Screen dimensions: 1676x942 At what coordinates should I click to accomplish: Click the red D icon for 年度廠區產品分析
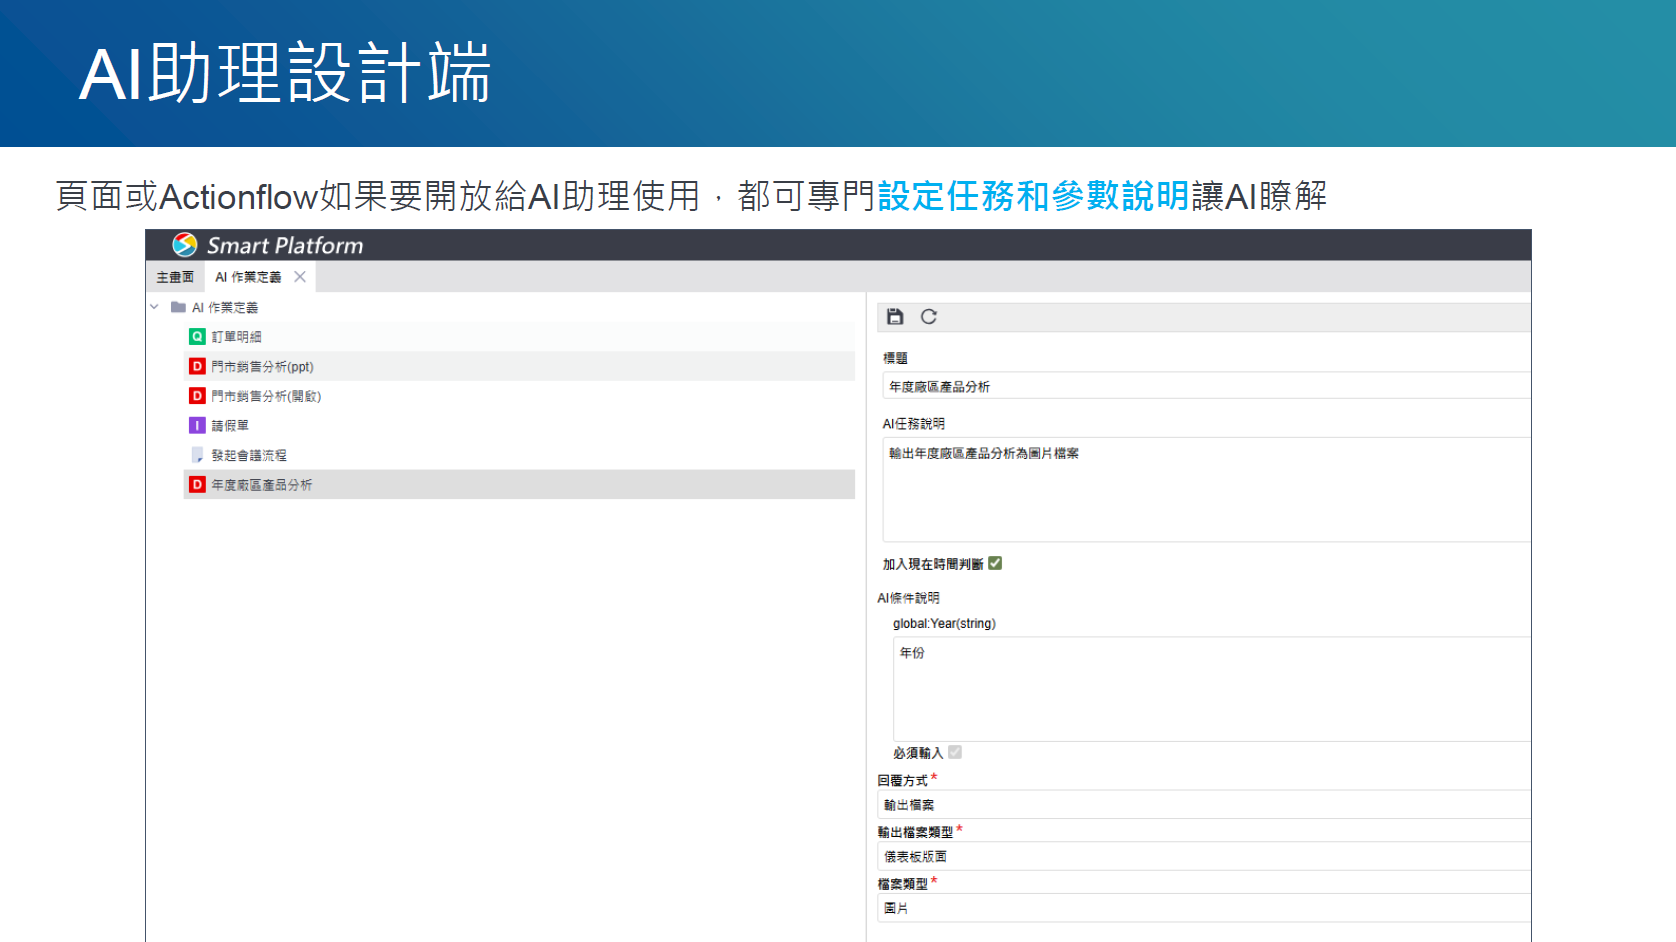pos(196,484)
